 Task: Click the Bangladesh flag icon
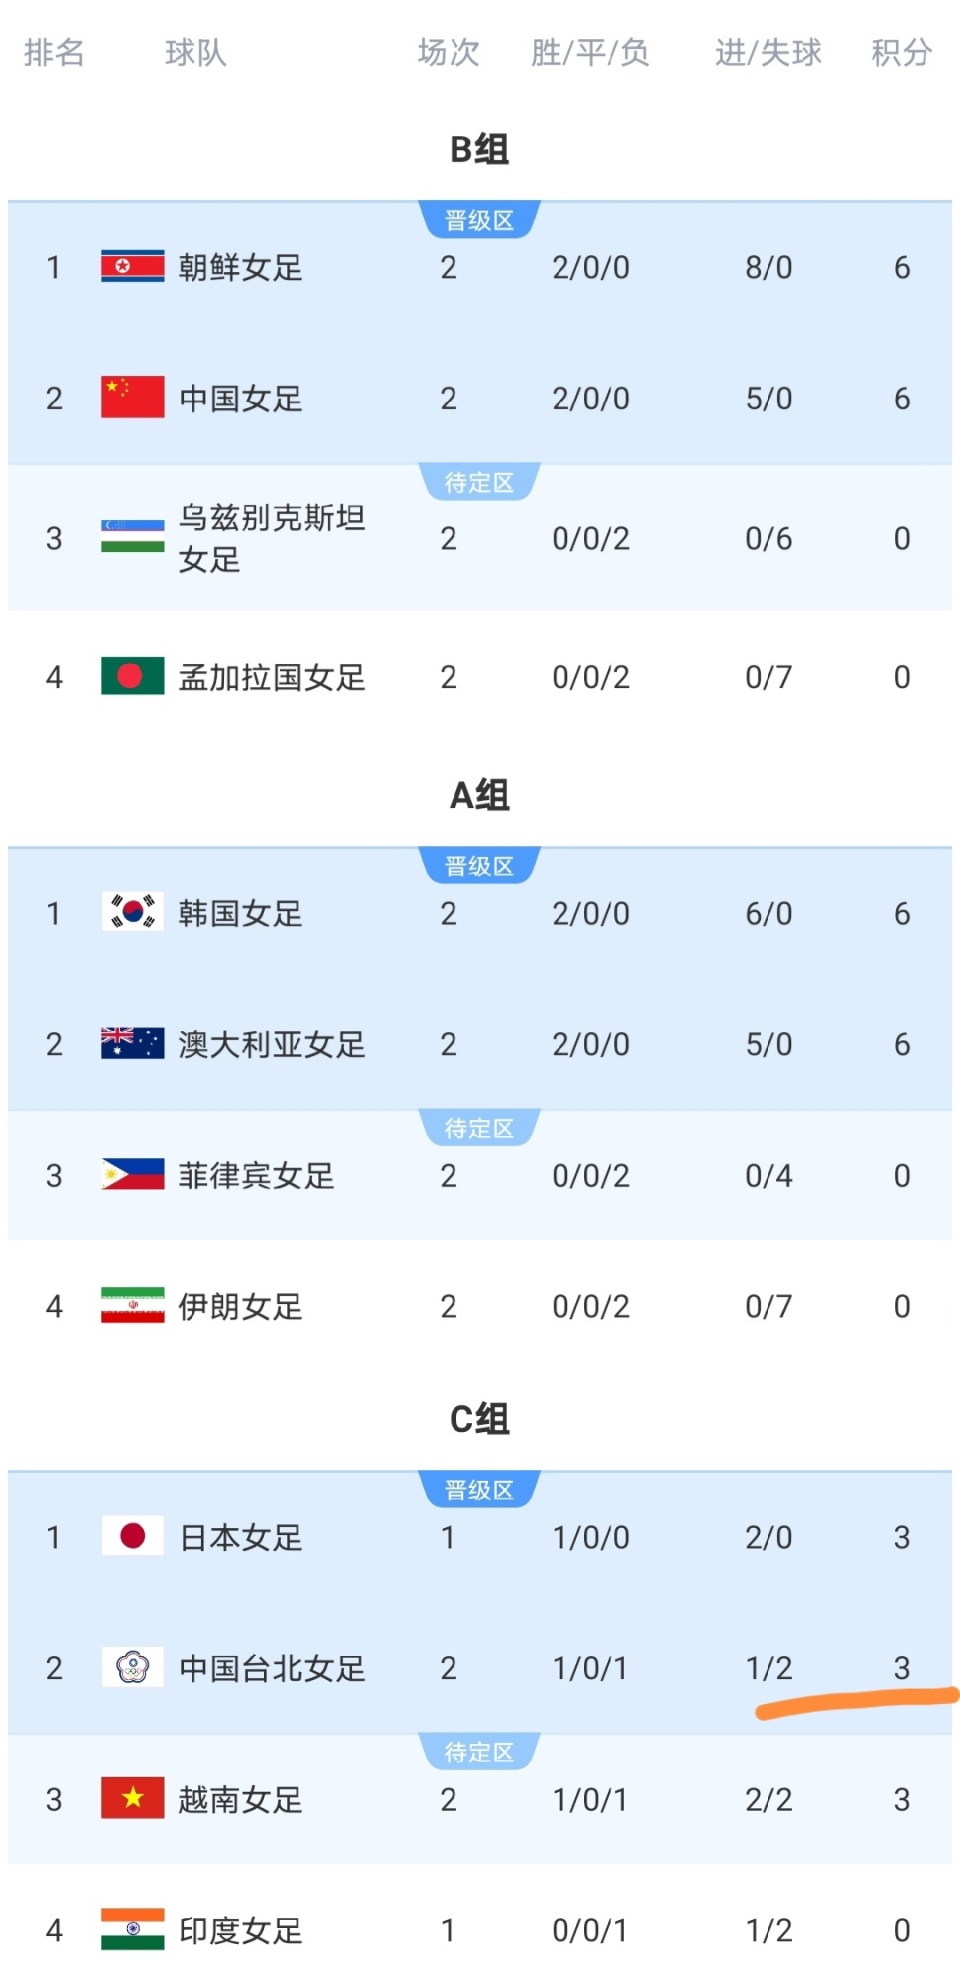pyautogui.click(x=132, y=677)
